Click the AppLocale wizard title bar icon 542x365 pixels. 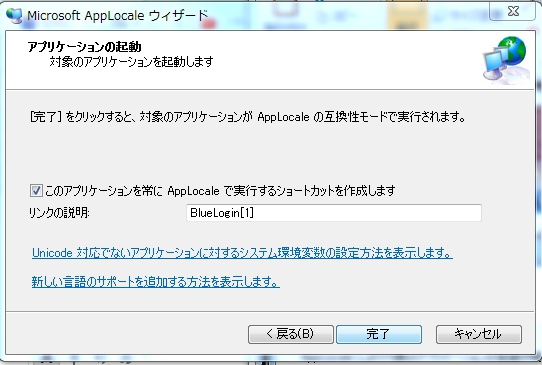coord(14,16)
